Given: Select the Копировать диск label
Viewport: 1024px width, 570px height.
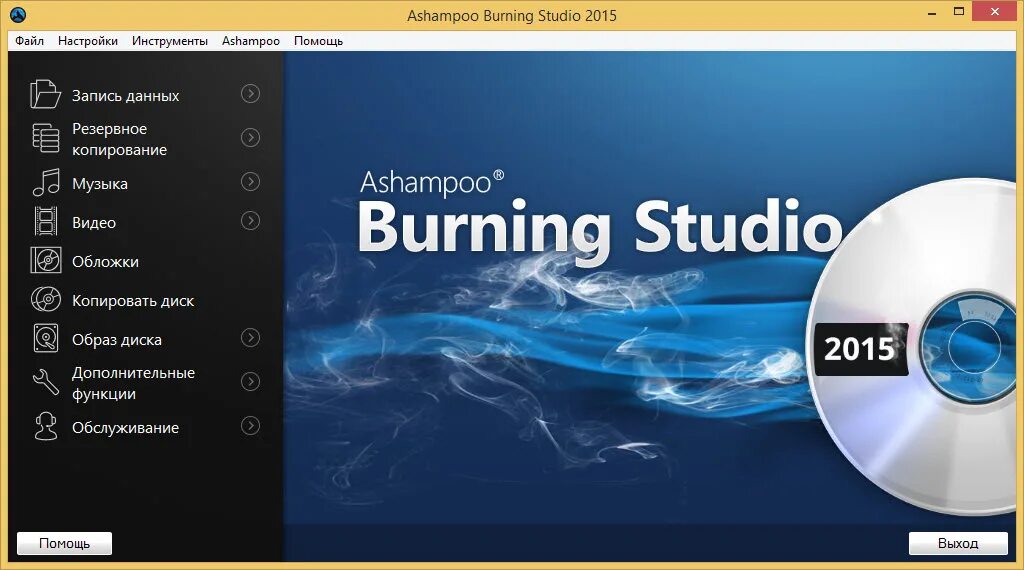Looking at the screenshot, I should coord(133,301).
